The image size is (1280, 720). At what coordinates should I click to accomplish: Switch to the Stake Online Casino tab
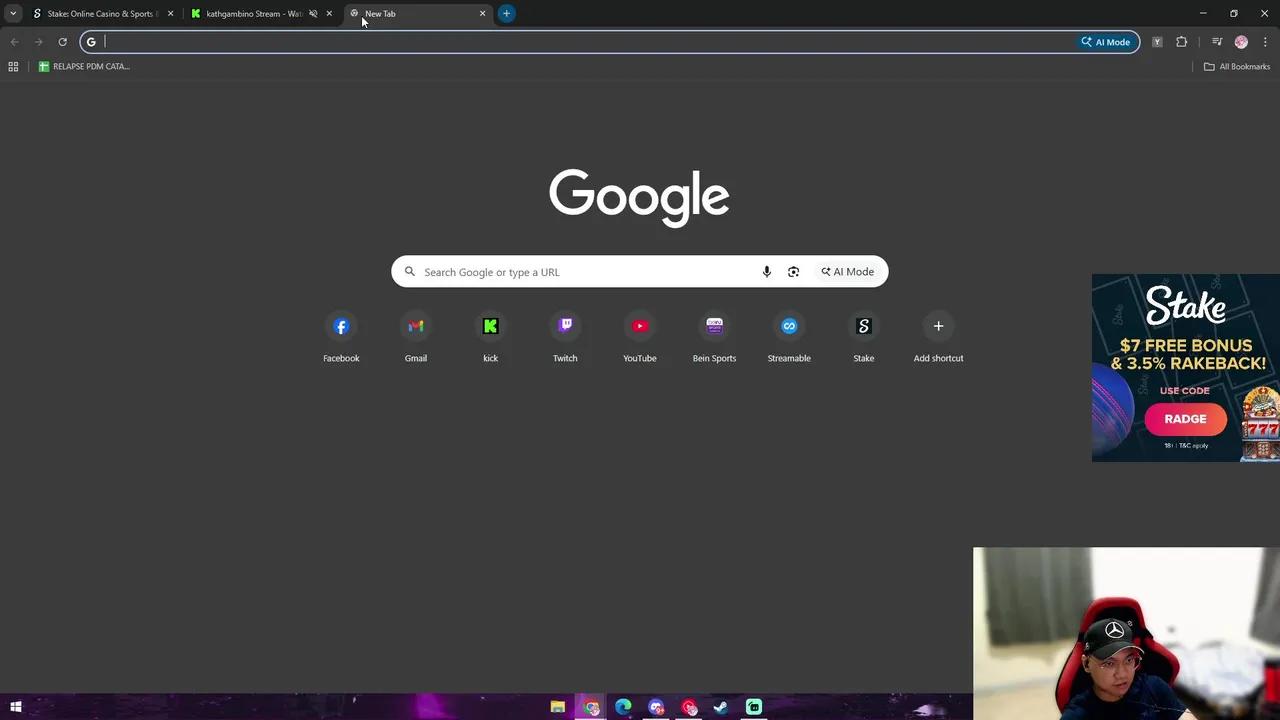tap(100, 14)
